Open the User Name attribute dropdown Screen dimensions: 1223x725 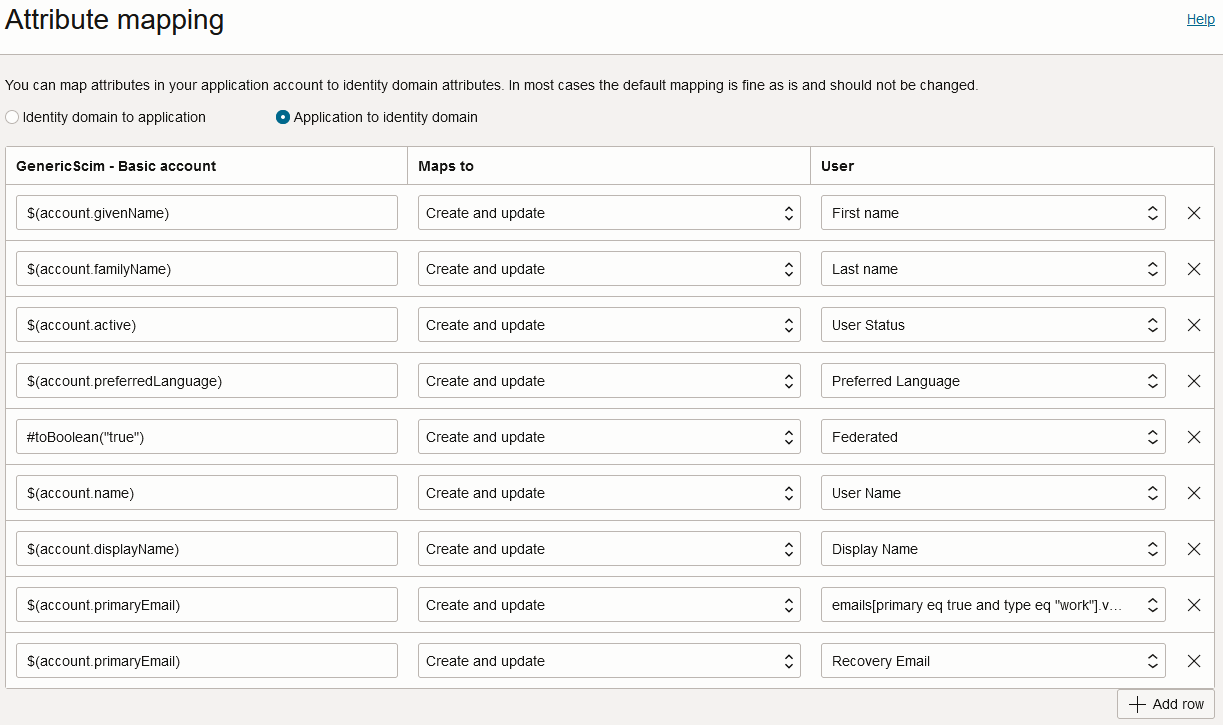(x=993, y=493)
